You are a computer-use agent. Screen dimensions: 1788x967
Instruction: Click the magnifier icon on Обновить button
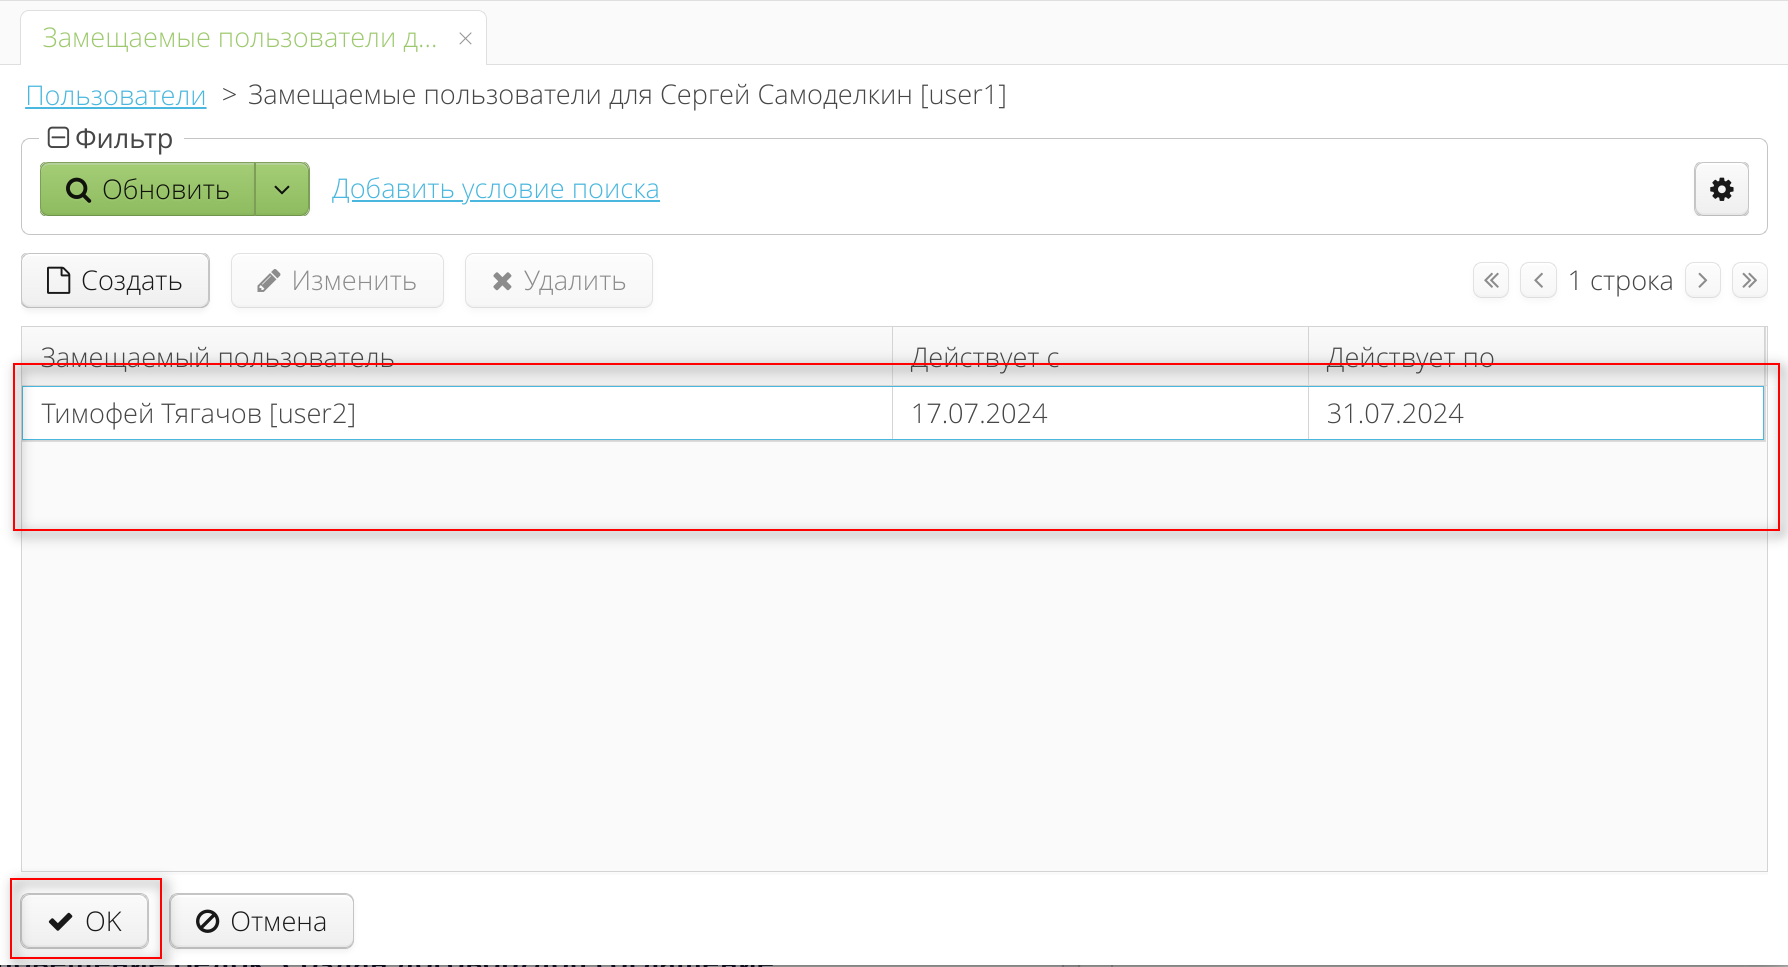[x=78, y=189]
